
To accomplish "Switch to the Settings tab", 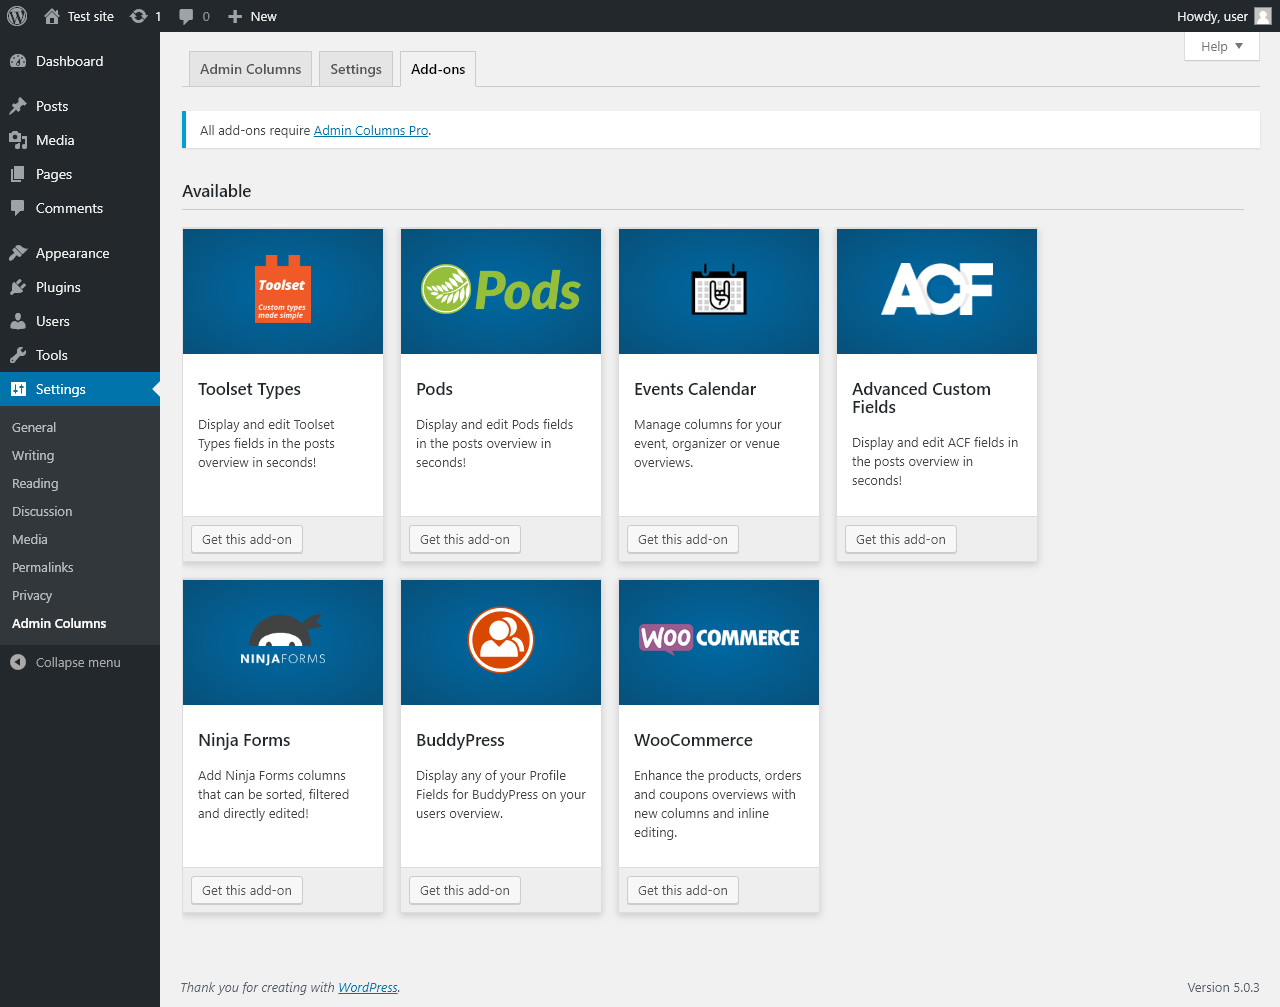I will coord(356,69).
